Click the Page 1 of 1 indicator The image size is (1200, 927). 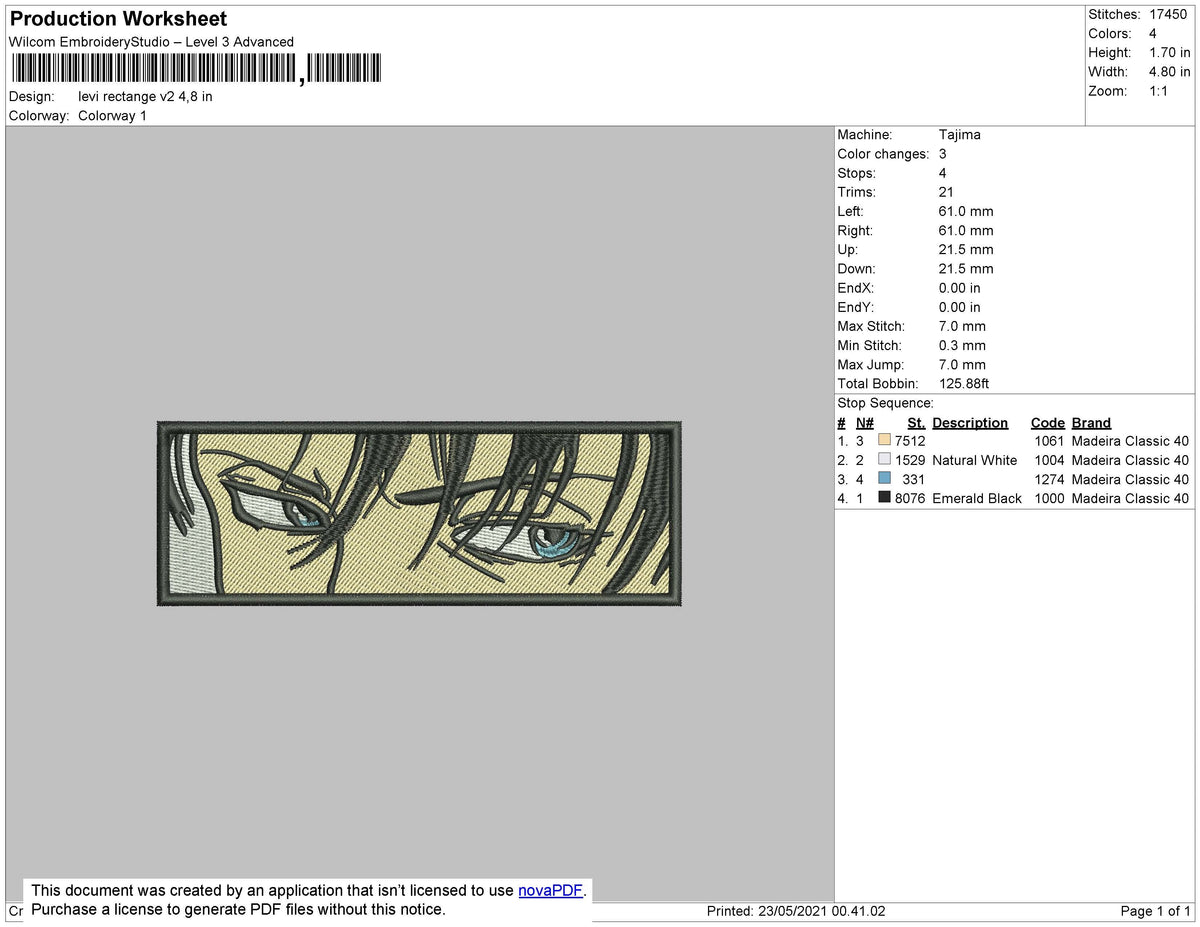point(1153,911)
